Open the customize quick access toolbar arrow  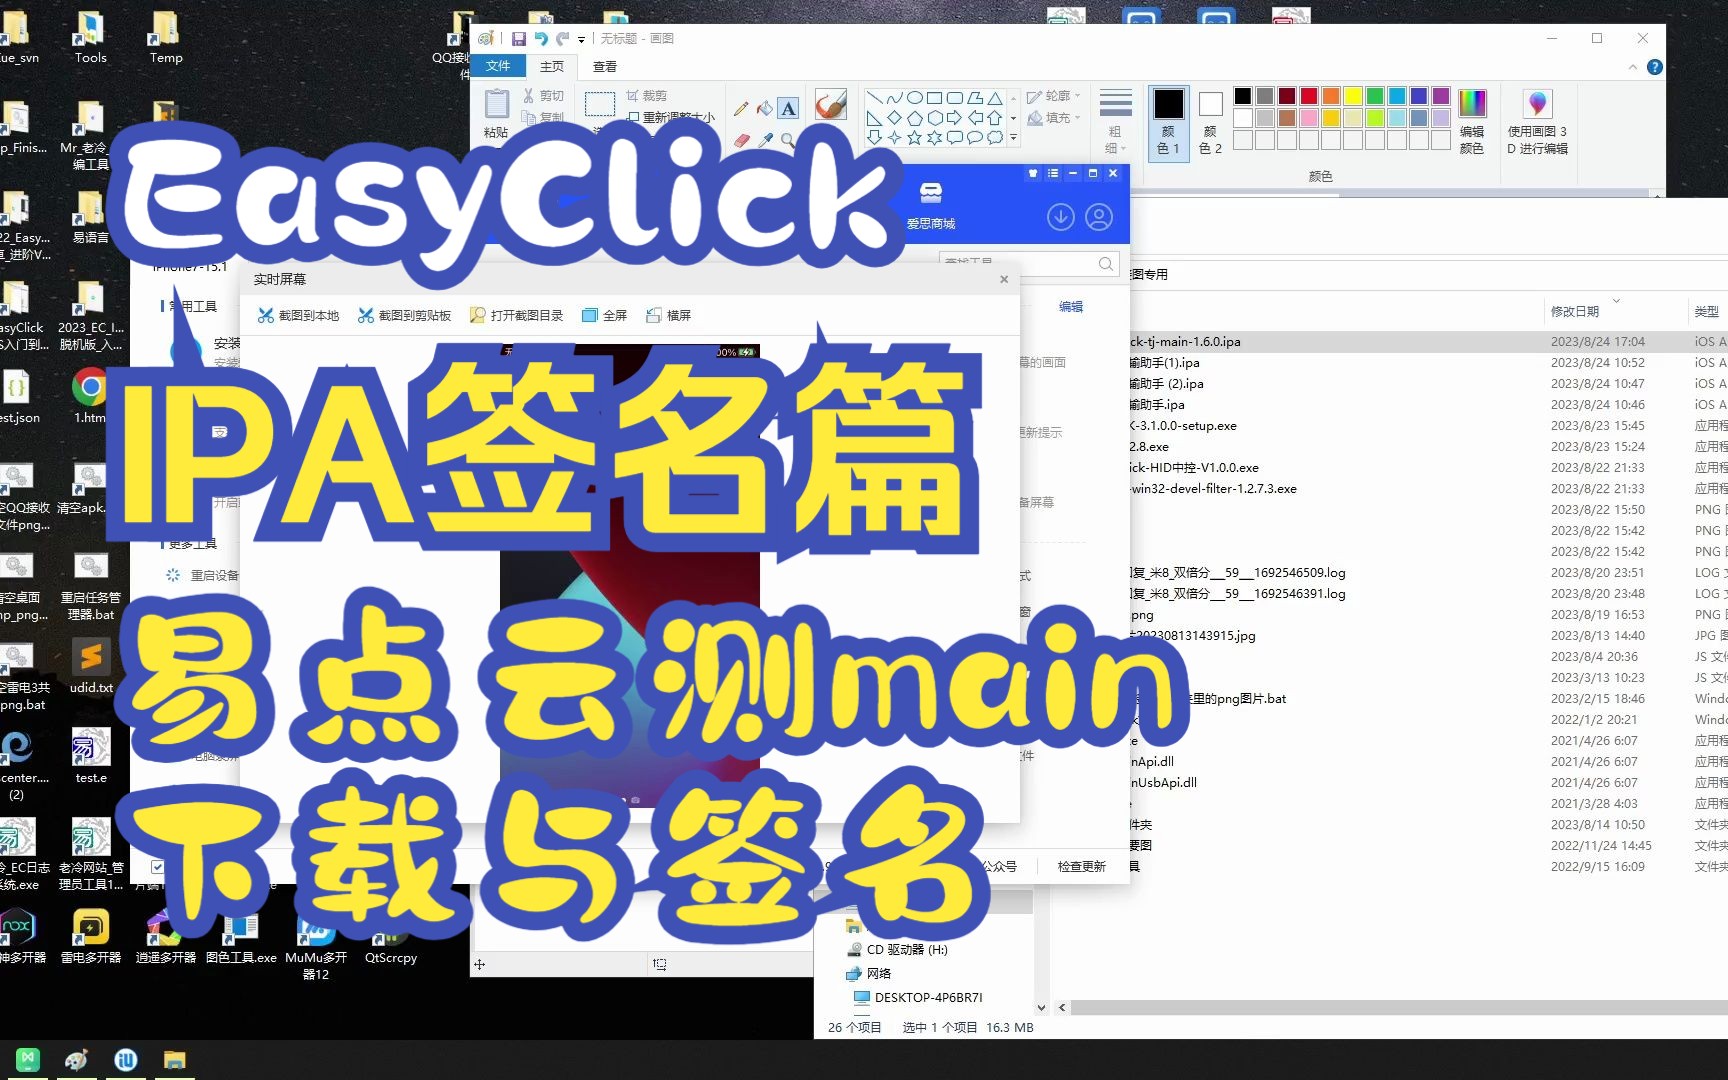tap(581, 40)
